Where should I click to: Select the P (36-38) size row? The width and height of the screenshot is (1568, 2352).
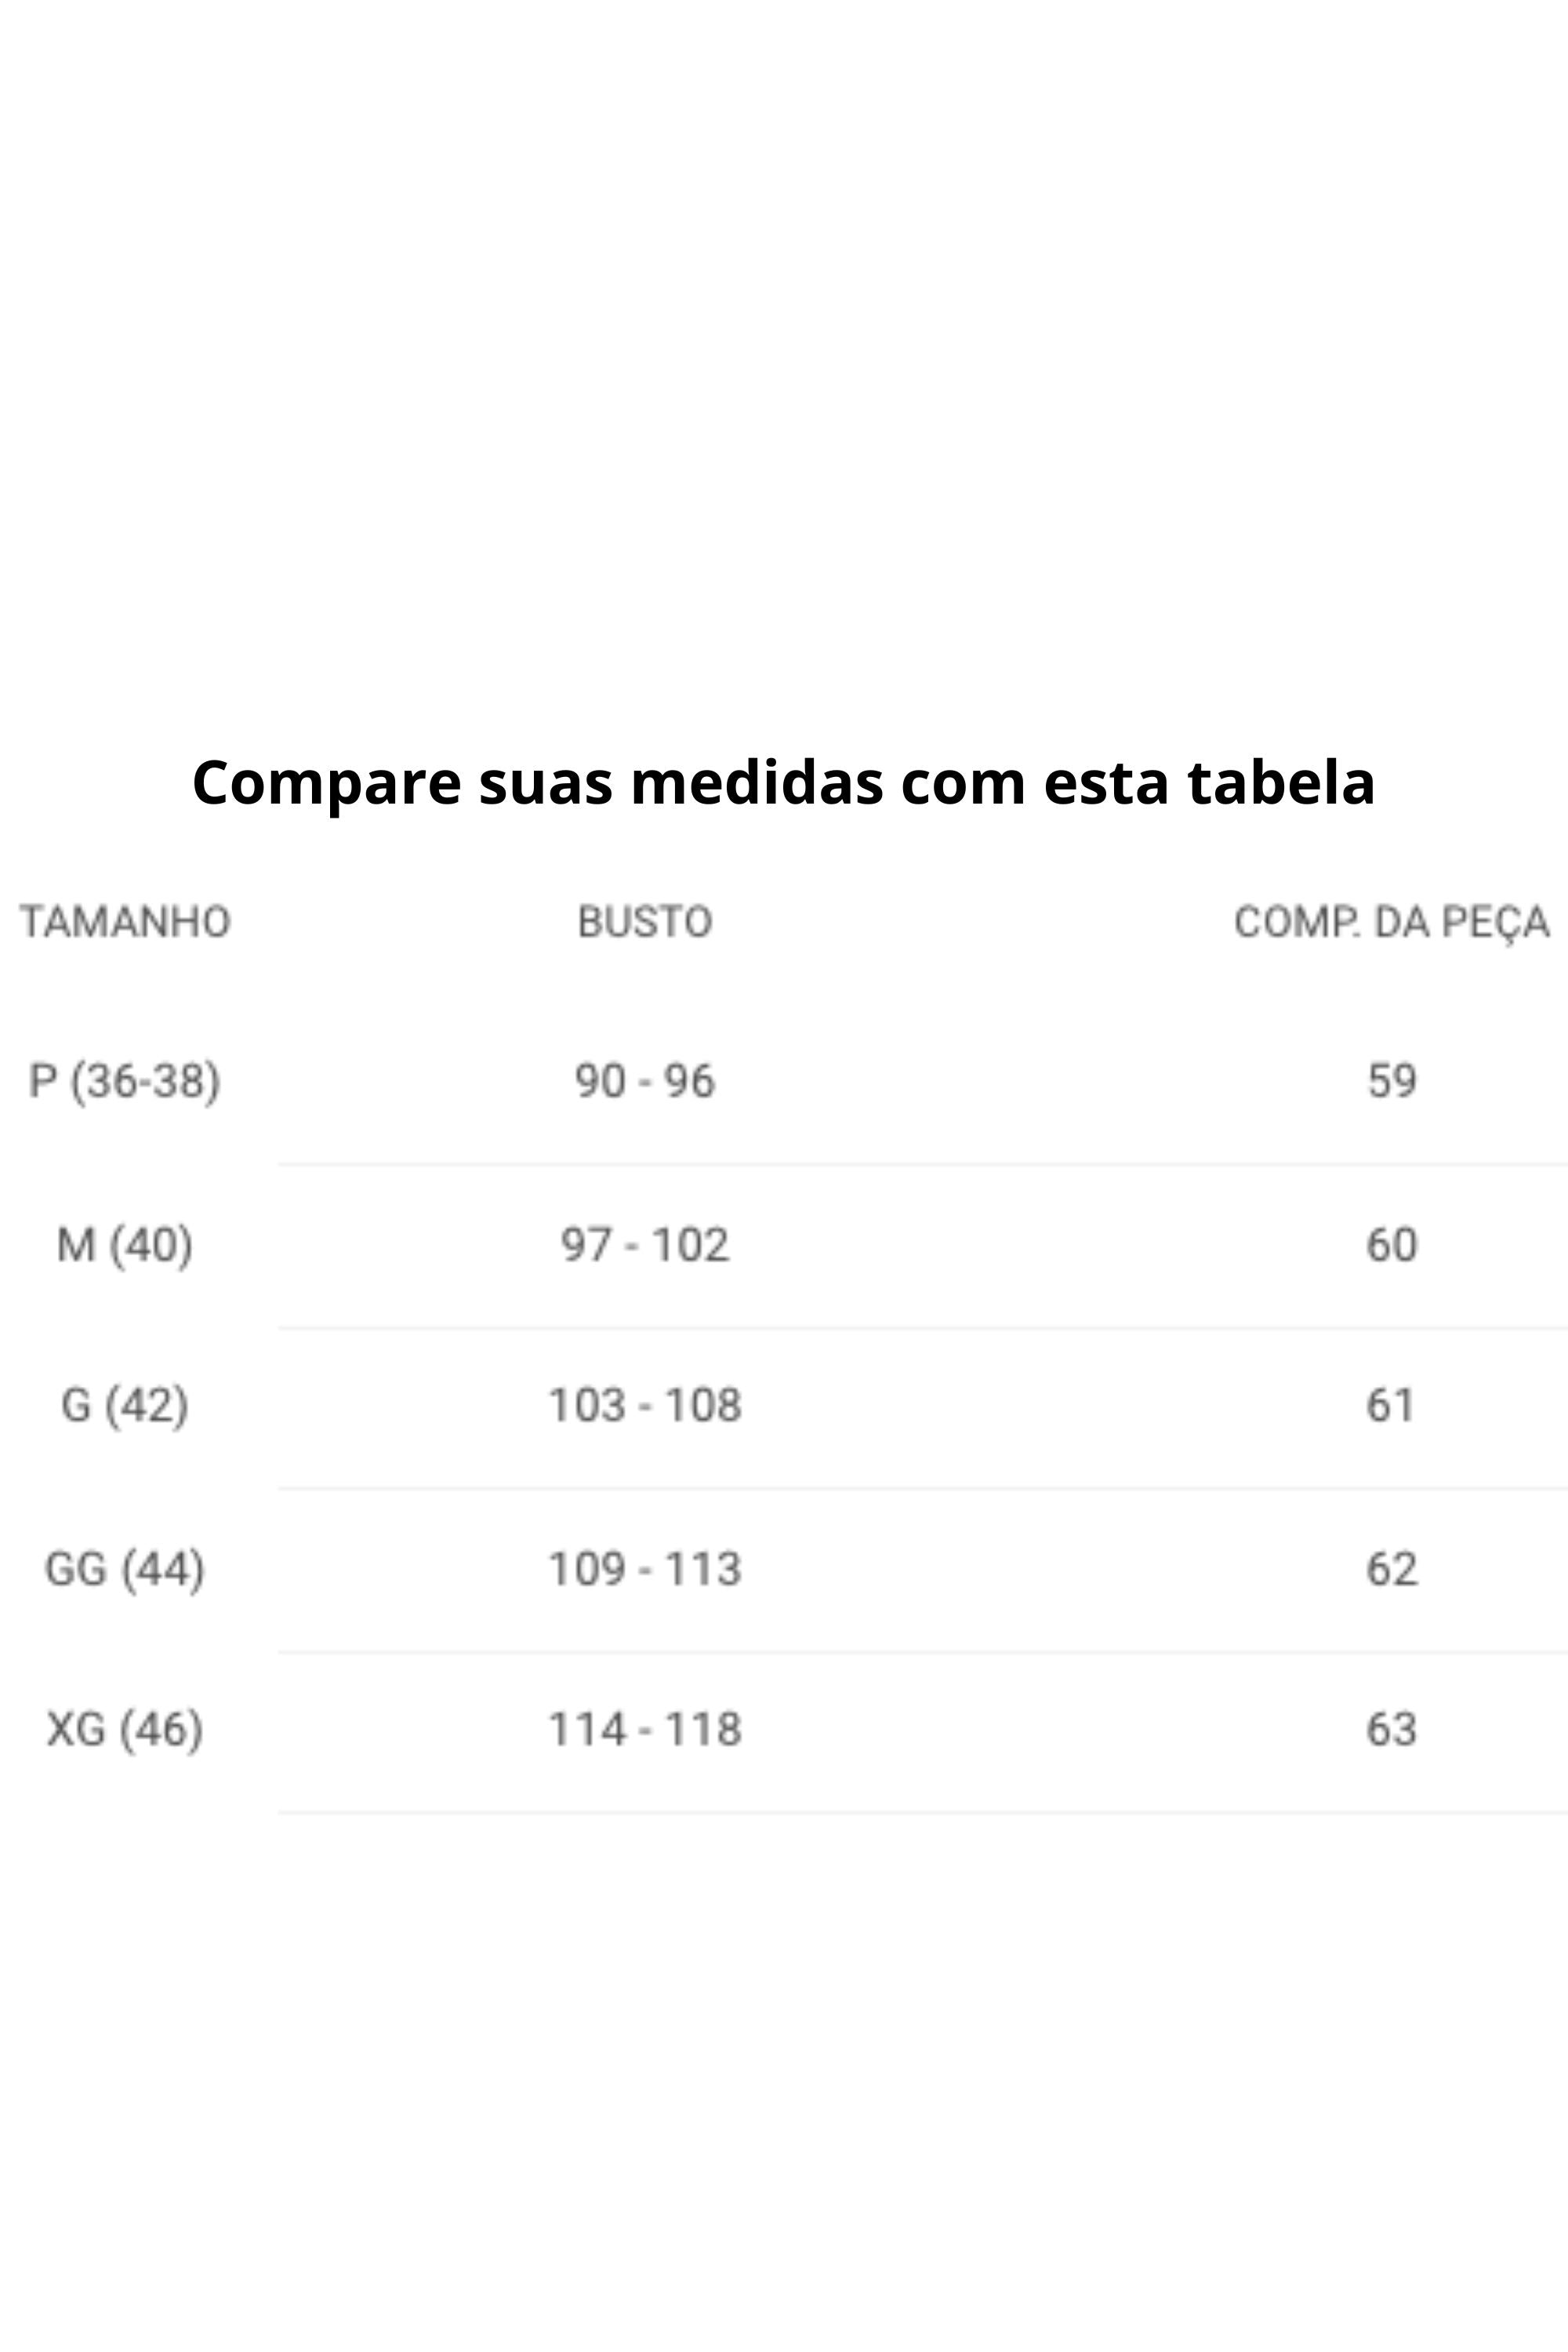pos(125,1081)
